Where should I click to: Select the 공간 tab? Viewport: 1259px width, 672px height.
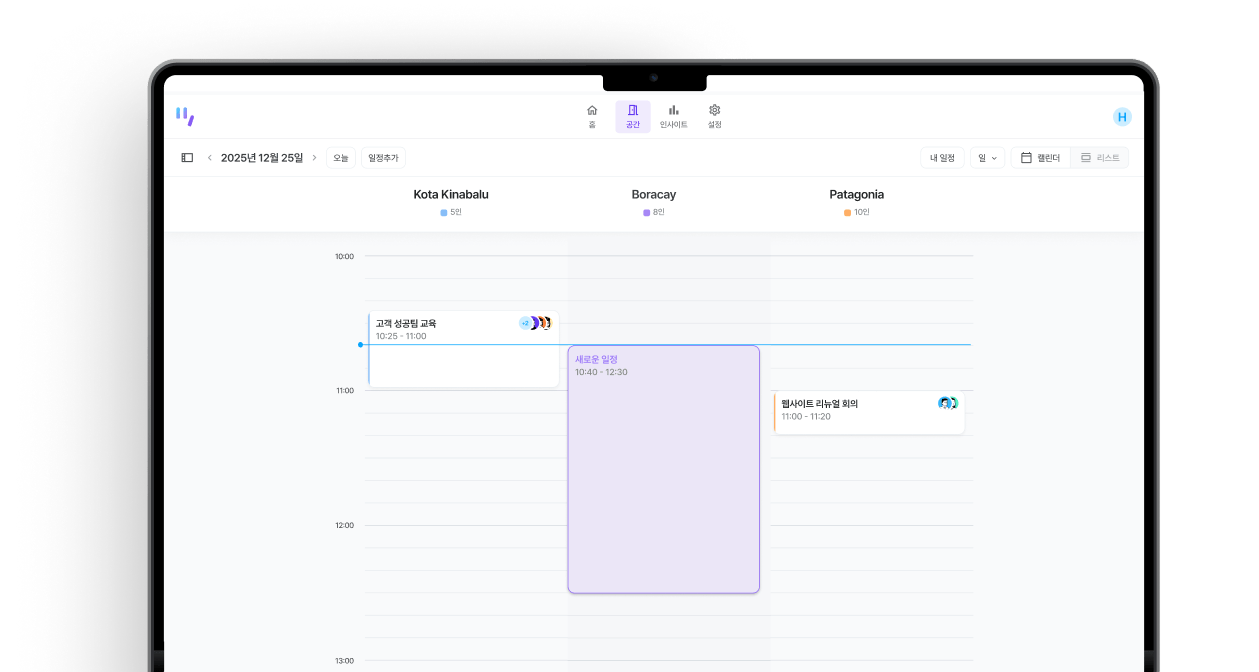click(x=633, y=116)
